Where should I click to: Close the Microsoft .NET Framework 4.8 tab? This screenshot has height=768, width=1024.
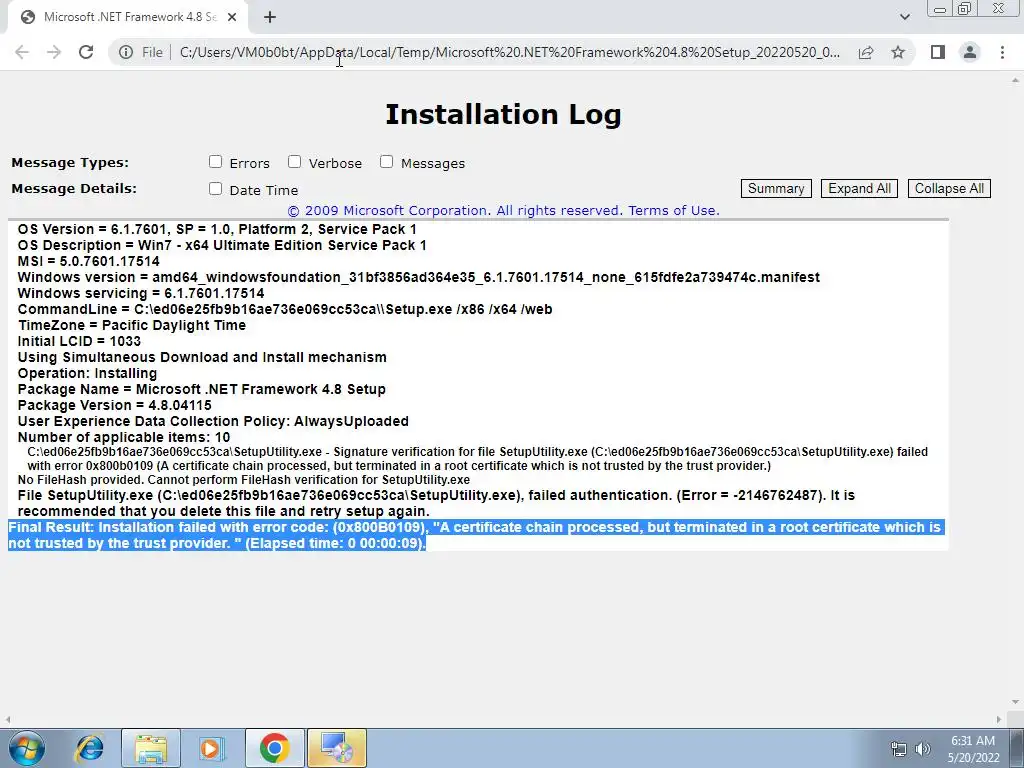(232, 18)
